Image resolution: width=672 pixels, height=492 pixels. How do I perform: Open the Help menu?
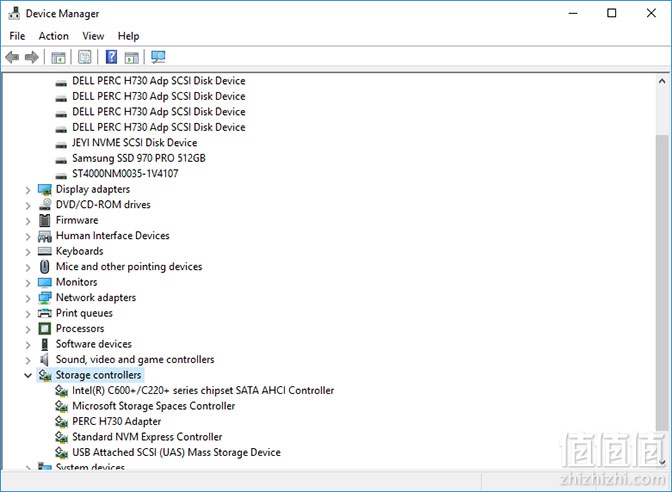point(129,36)
